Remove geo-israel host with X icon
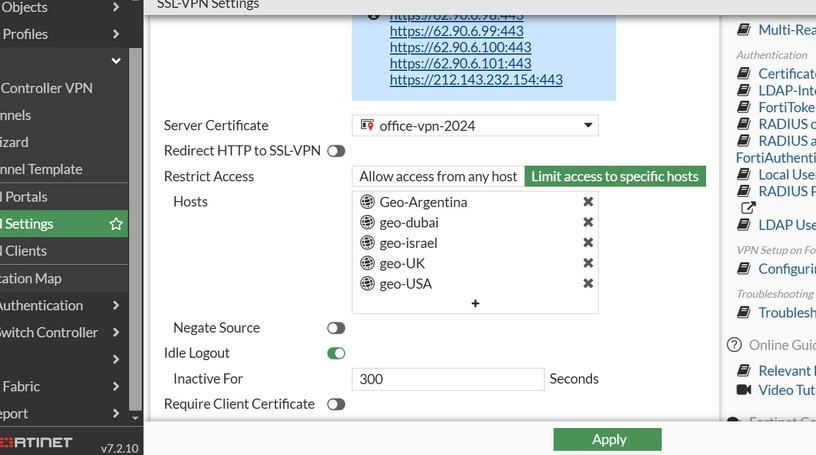 tap(588, 243)
